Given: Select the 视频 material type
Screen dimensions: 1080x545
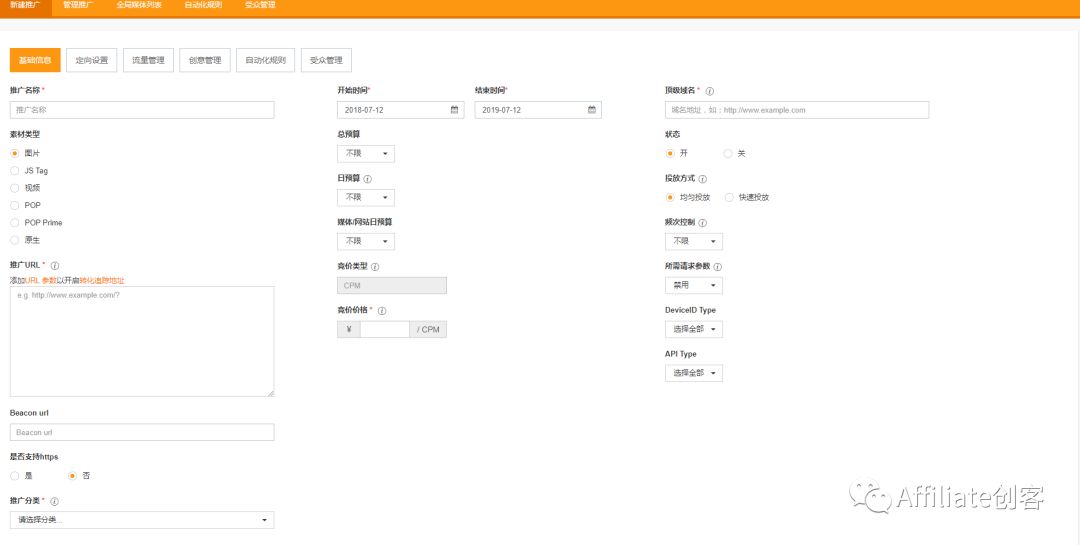Looking at the screenshot, I should (14, 187).
